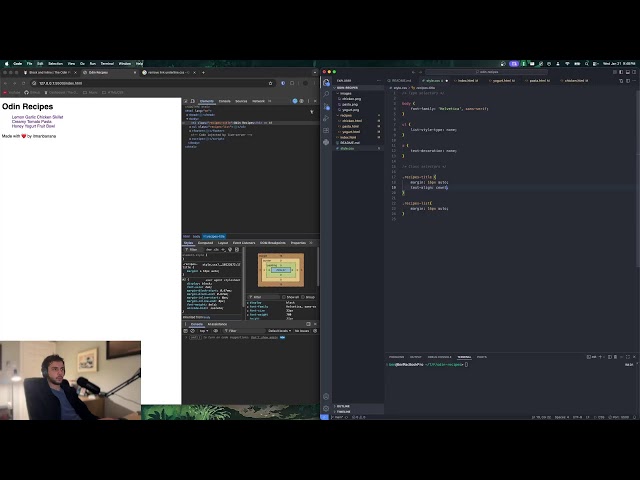Image resolution: width=640 pixels, height=480 pixels.
Task: Open Event Listeners tab in DevTools
Action: (244, 243)
